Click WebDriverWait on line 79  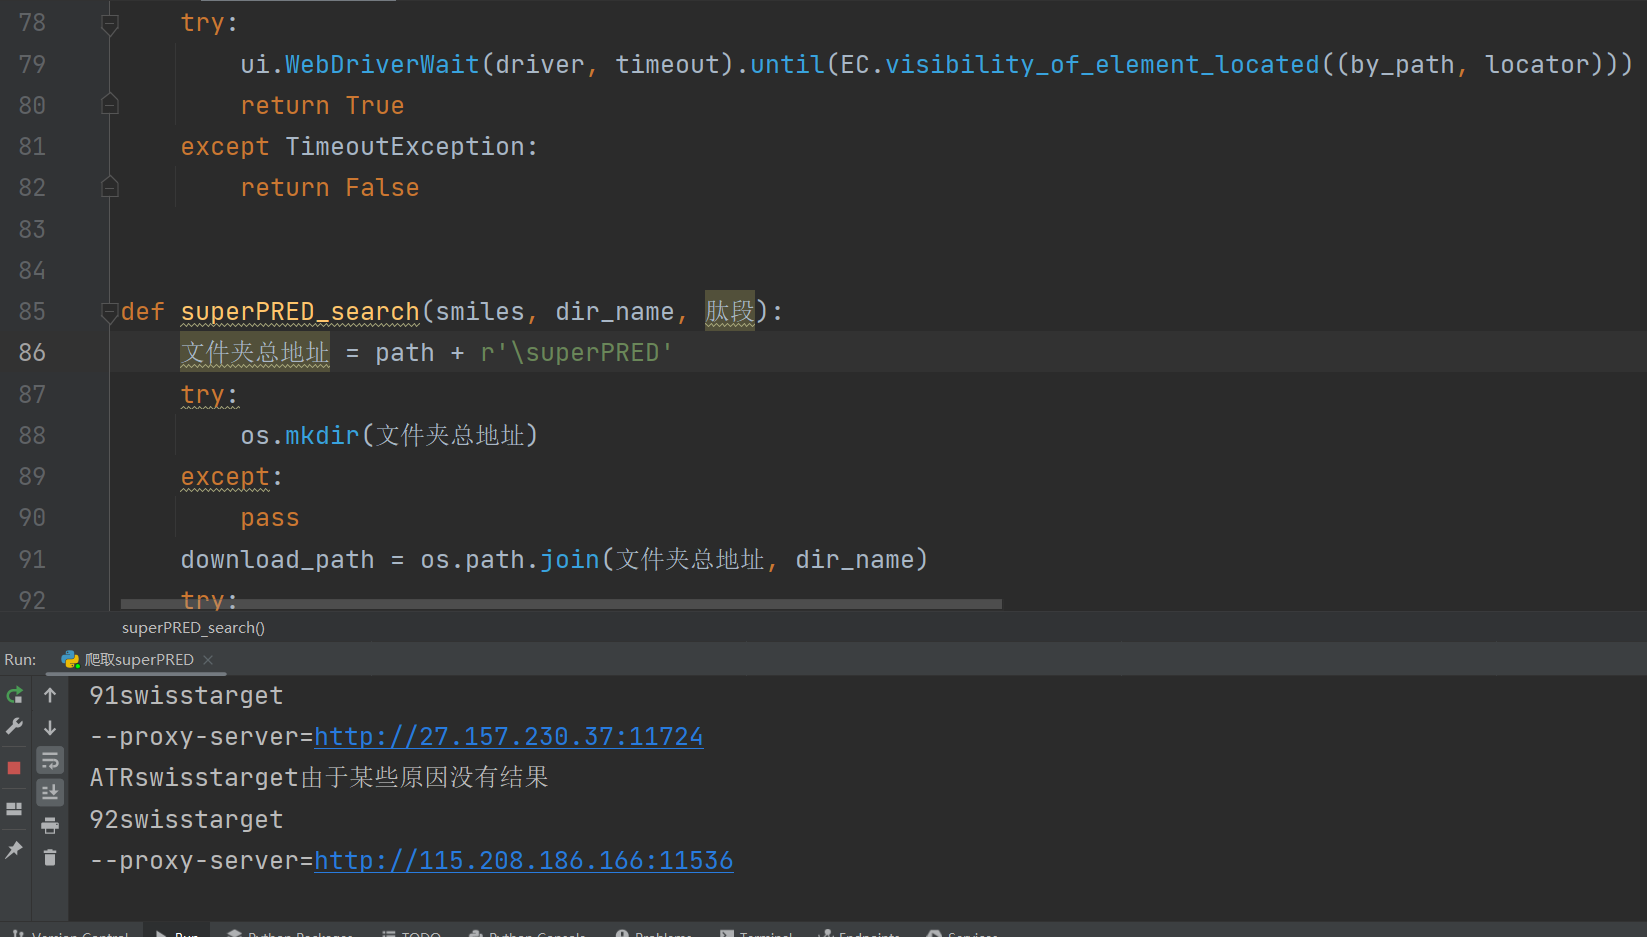pos(382,65)
